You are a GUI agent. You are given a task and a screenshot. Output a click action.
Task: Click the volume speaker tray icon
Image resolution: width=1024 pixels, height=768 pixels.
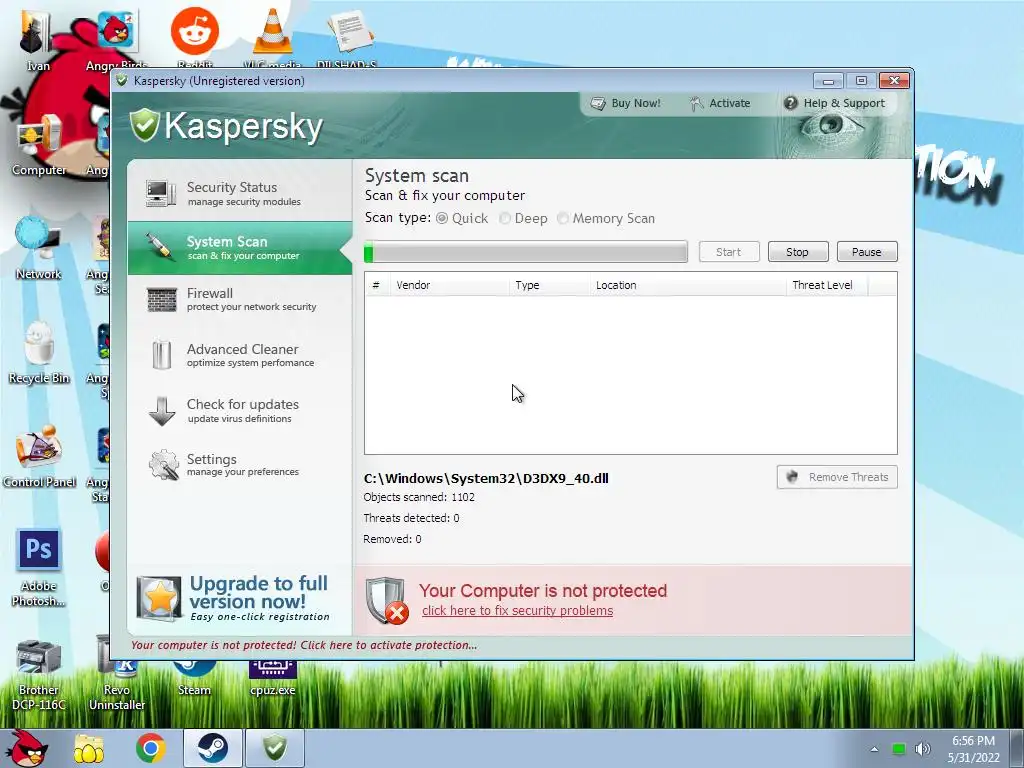coord(922,749)
